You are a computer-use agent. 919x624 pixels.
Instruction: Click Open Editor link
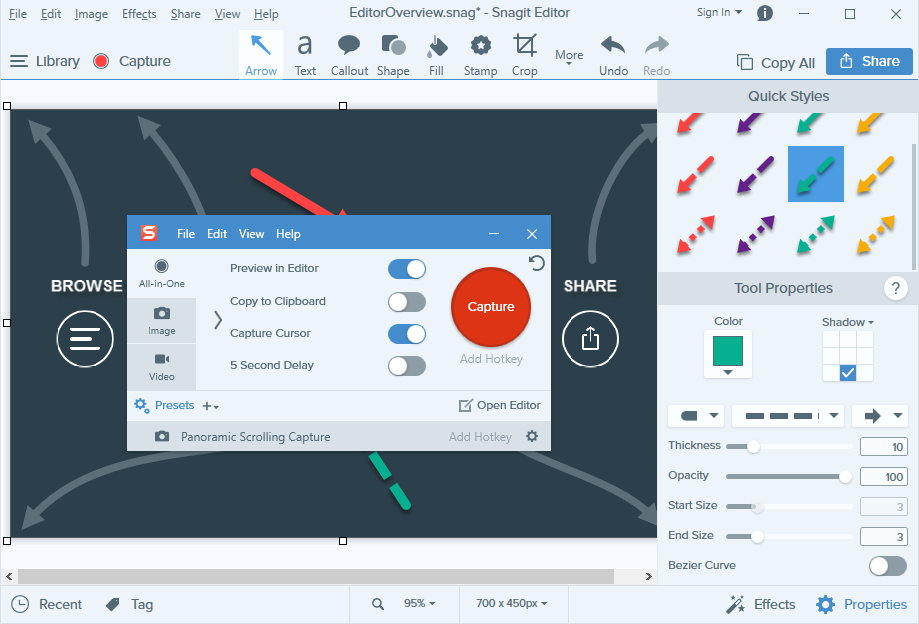tap(500, 405)
